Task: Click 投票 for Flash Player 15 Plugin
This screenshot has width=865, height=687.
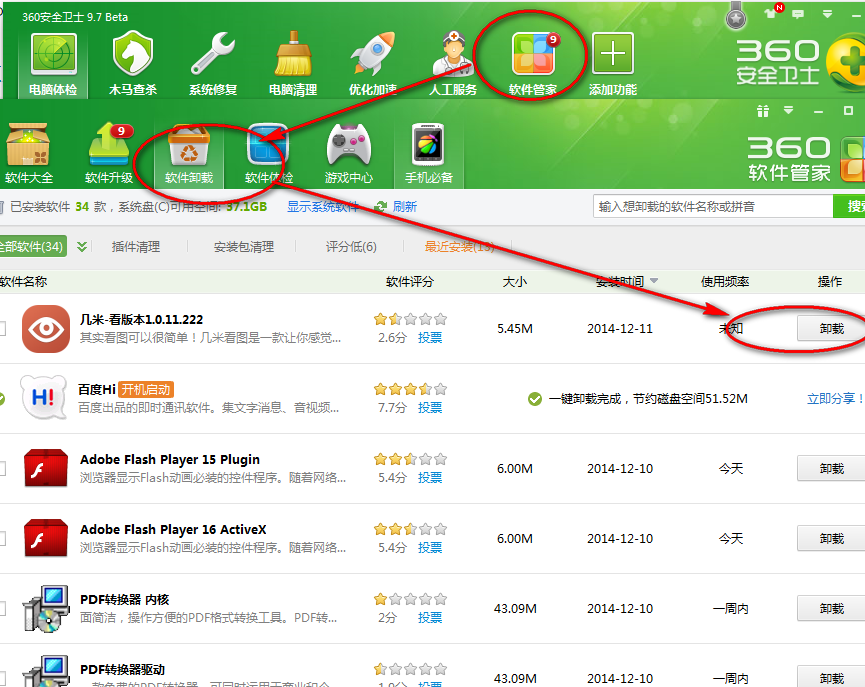Action: click(430, 478)
